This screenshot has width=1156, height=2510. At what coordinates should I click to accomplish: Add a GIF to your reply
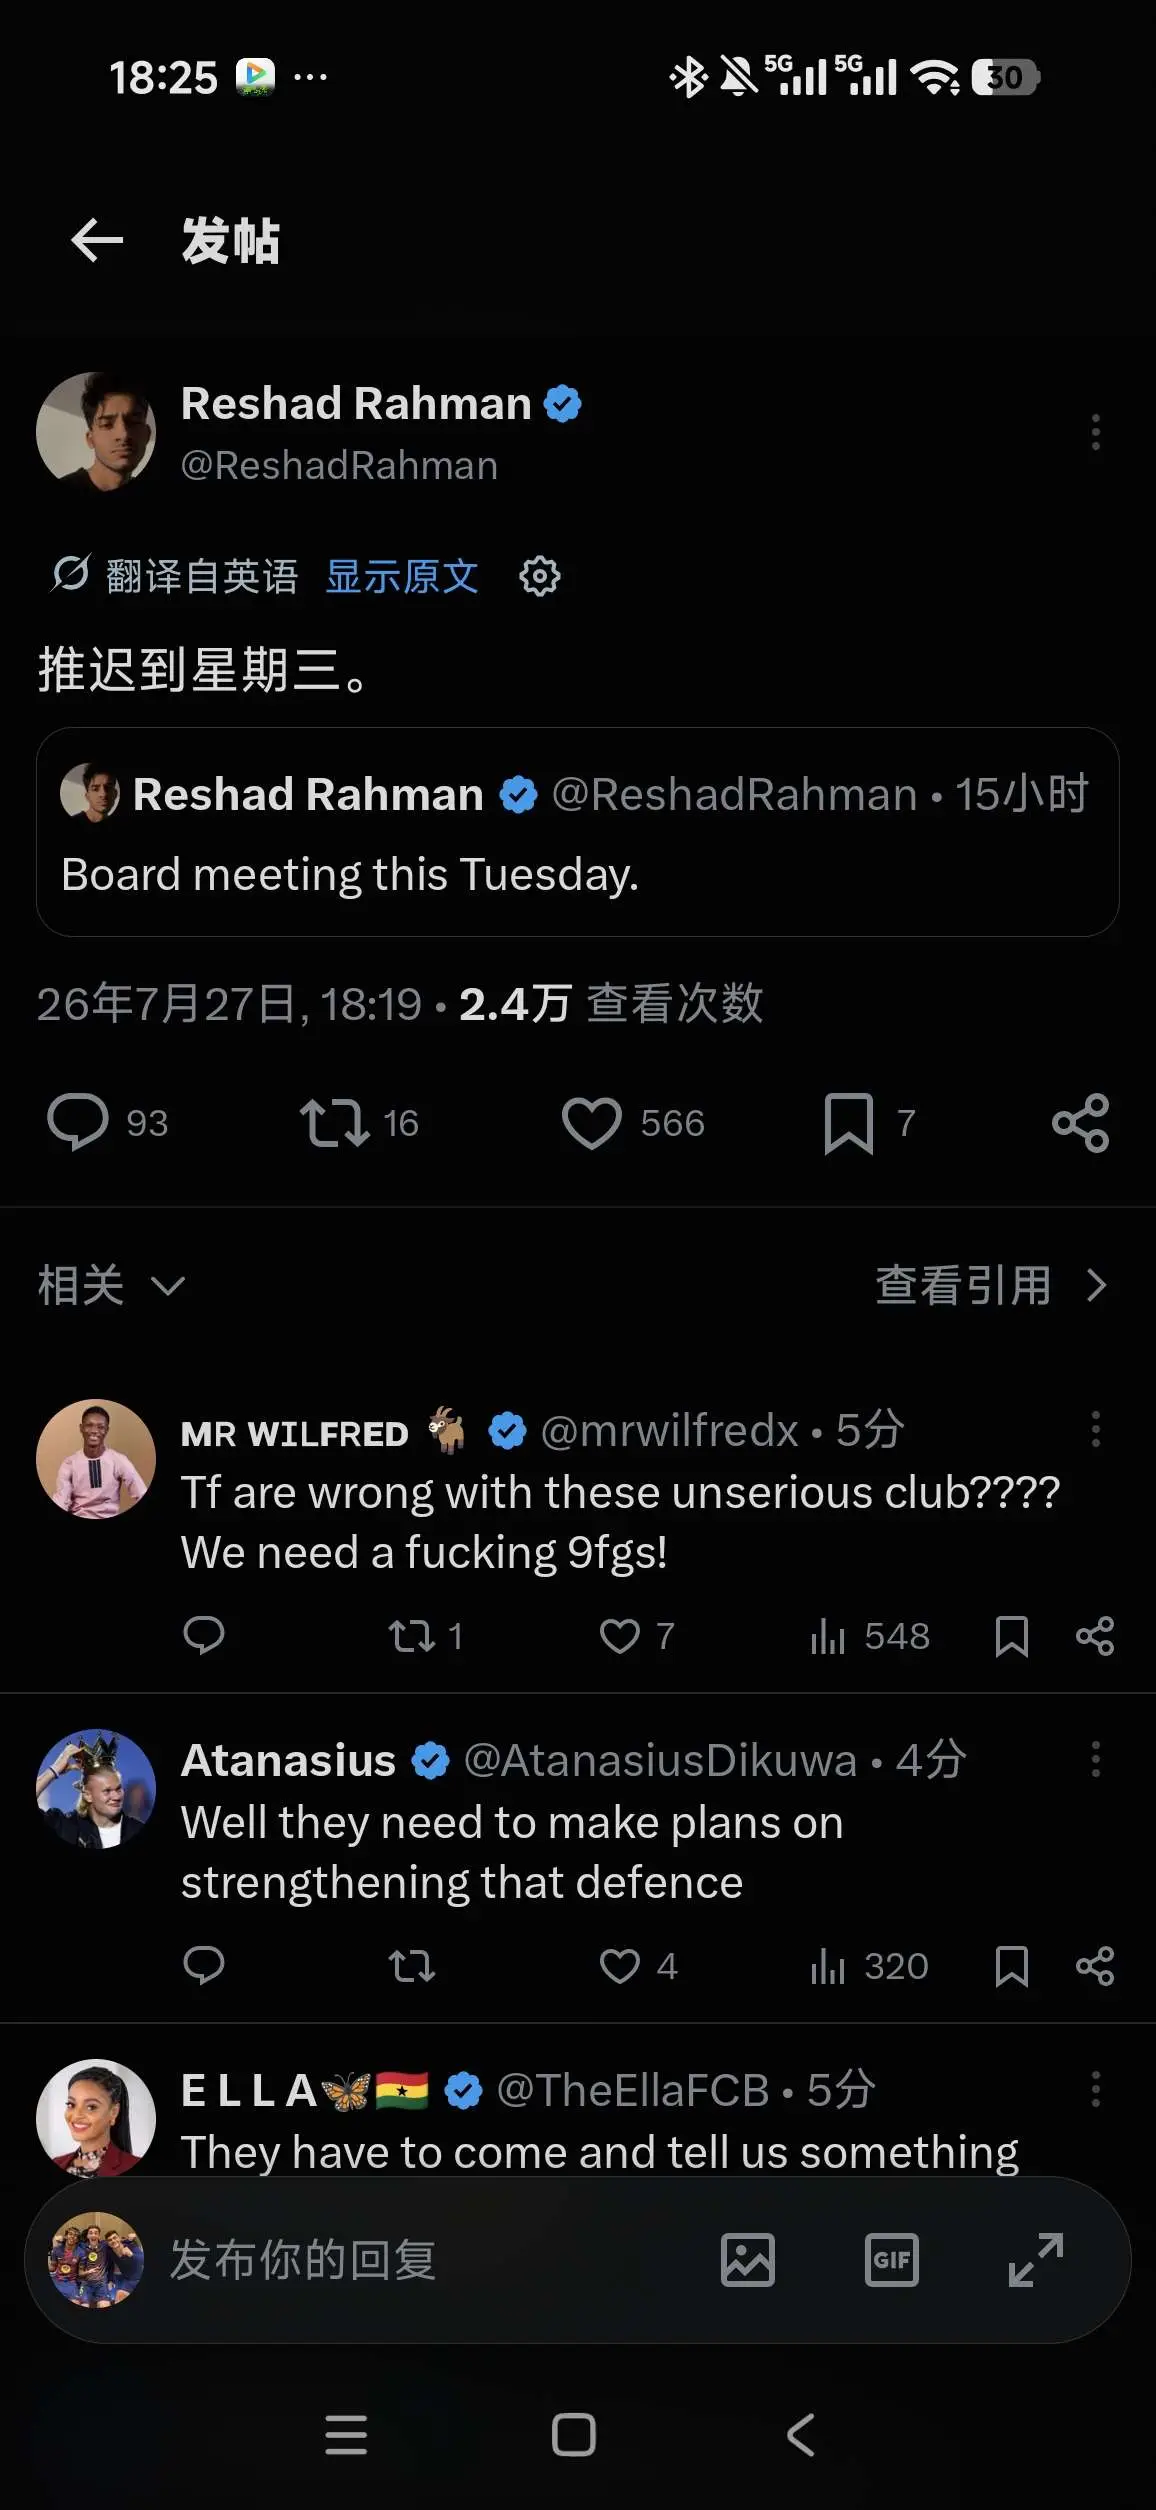coord(892,2260)
